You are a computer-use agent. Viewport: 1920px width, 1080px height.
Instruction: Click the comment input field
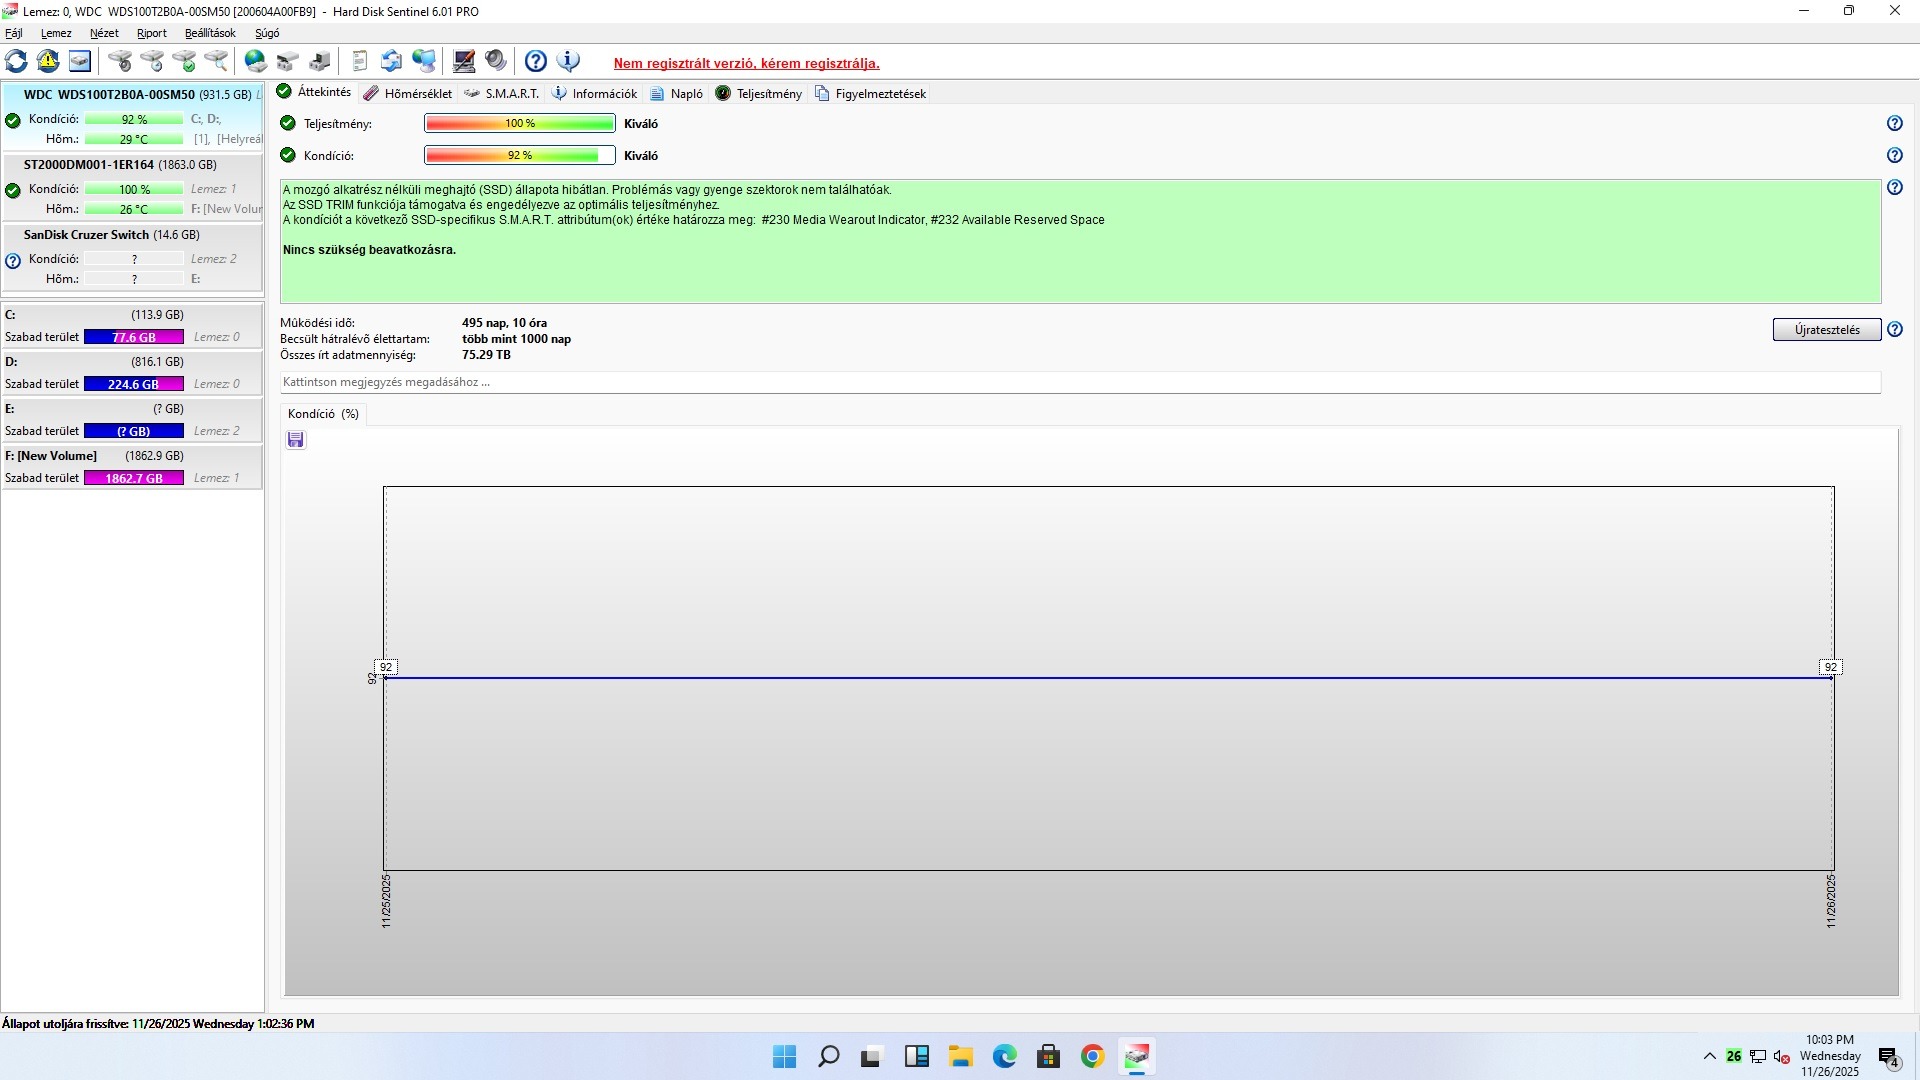(1080, 382)
